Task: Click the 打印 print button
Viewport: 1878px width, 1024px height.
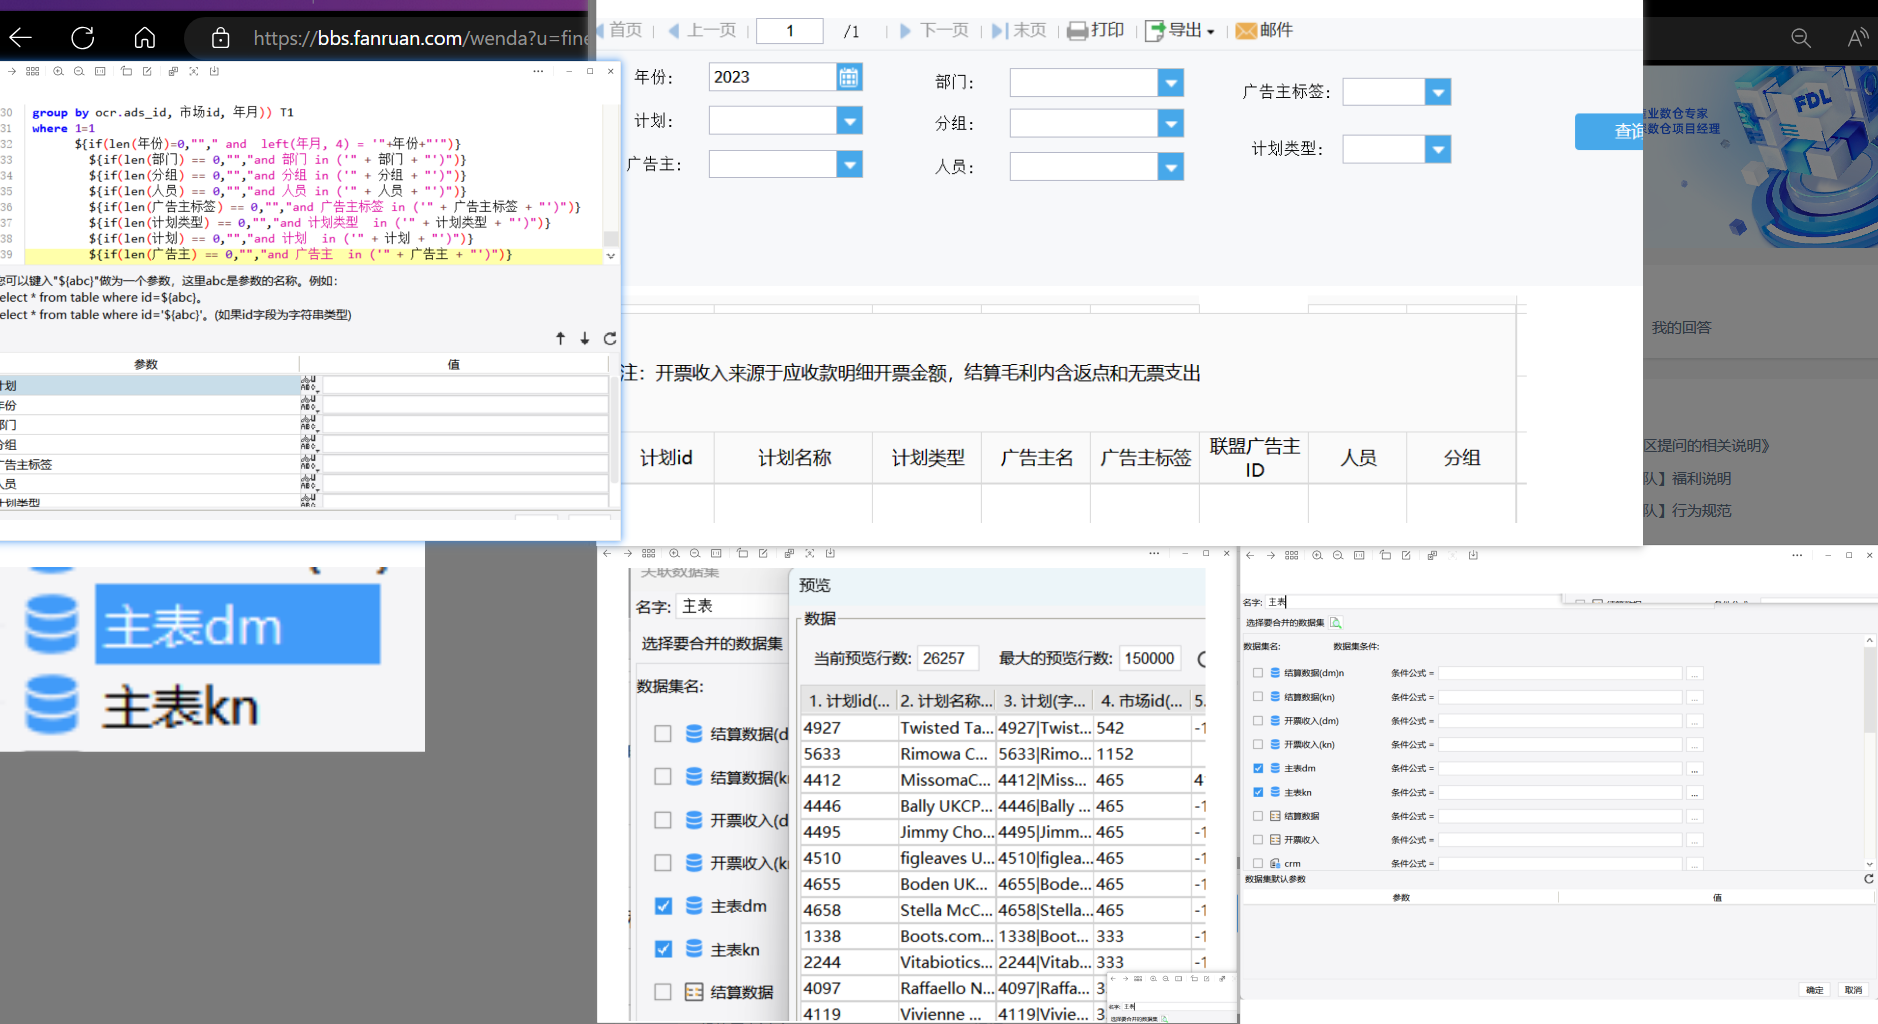Action: [1096, 30]
